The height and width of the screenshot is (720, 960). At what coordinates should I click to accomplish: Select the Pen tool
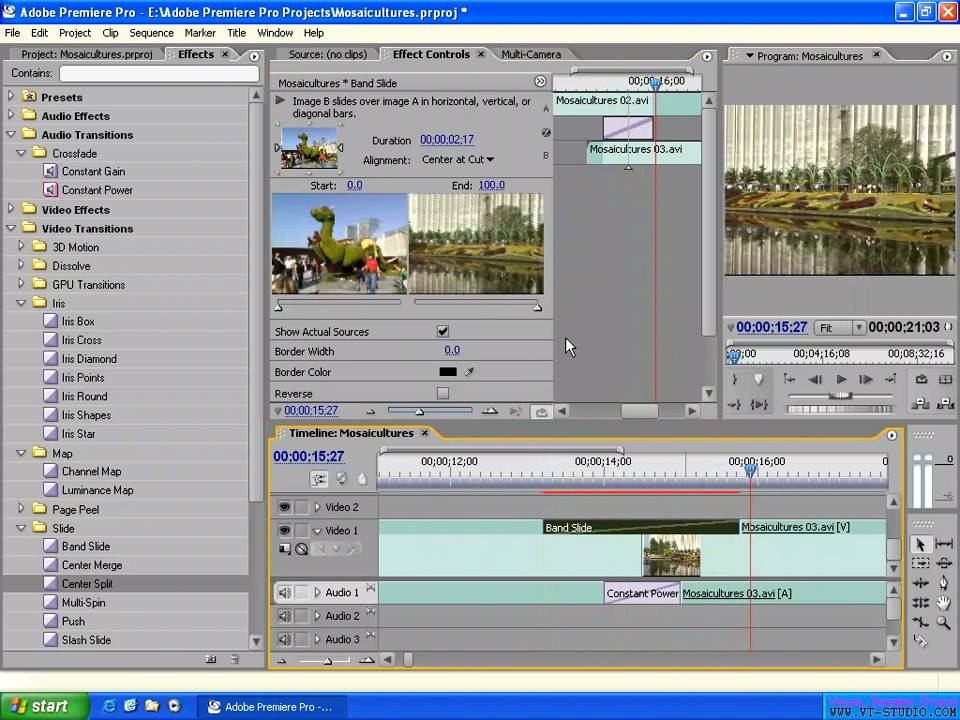[944, 583]
